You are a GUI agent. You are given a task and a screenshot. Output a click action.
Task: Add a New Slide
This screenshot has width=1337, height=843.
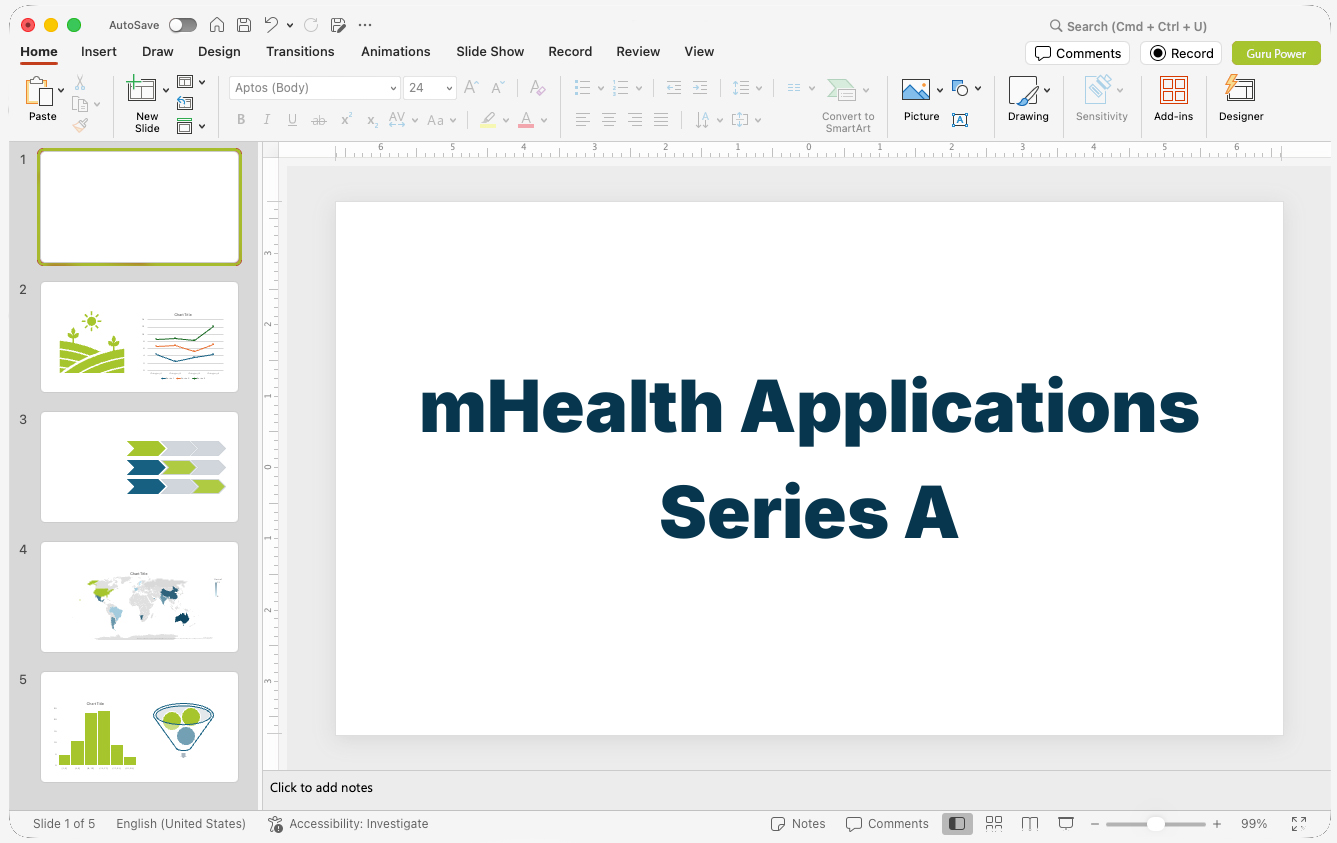coord(142,89)
